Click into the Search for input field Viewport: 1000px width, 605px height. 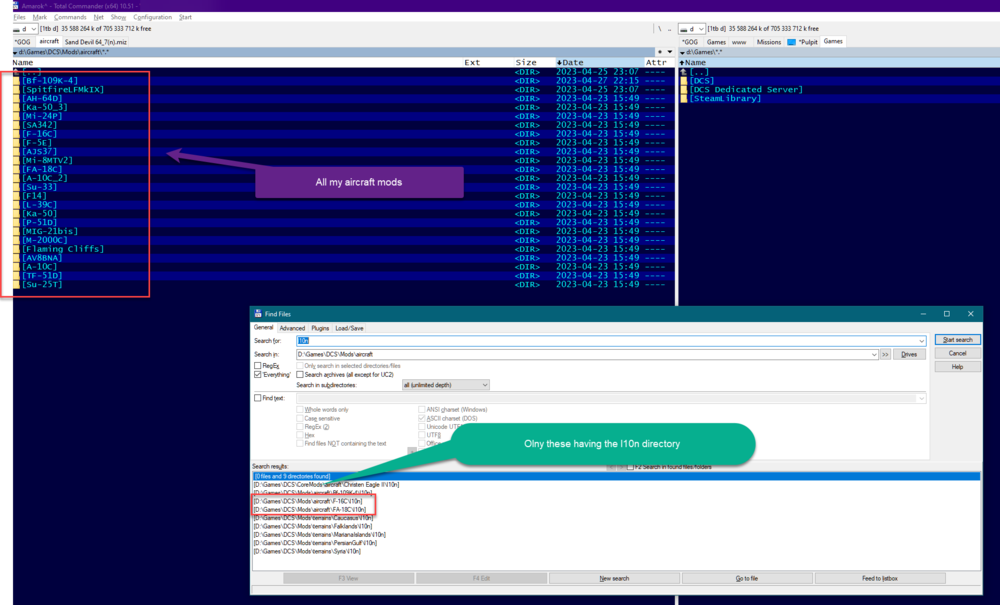(606, 341)
